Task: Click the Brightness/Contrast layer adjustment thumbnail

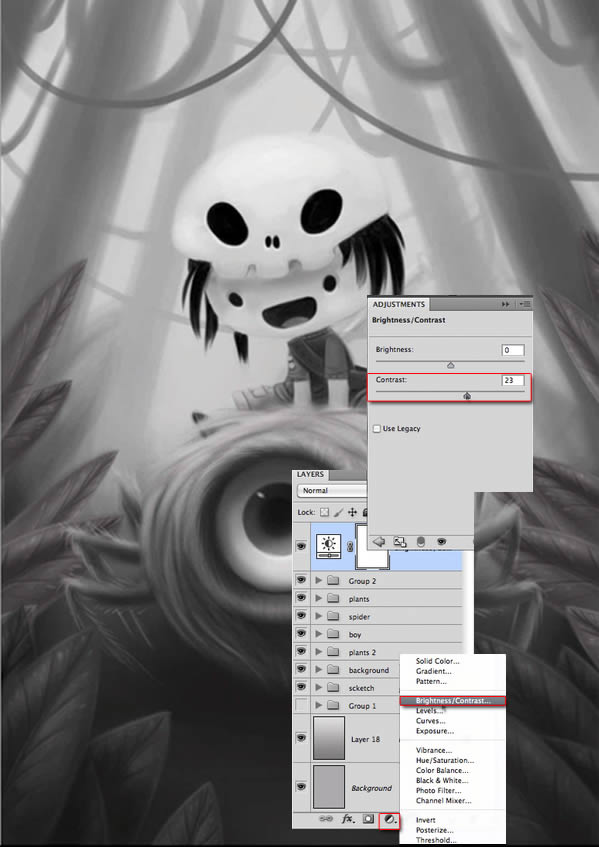Action: (x=329, y=546)
